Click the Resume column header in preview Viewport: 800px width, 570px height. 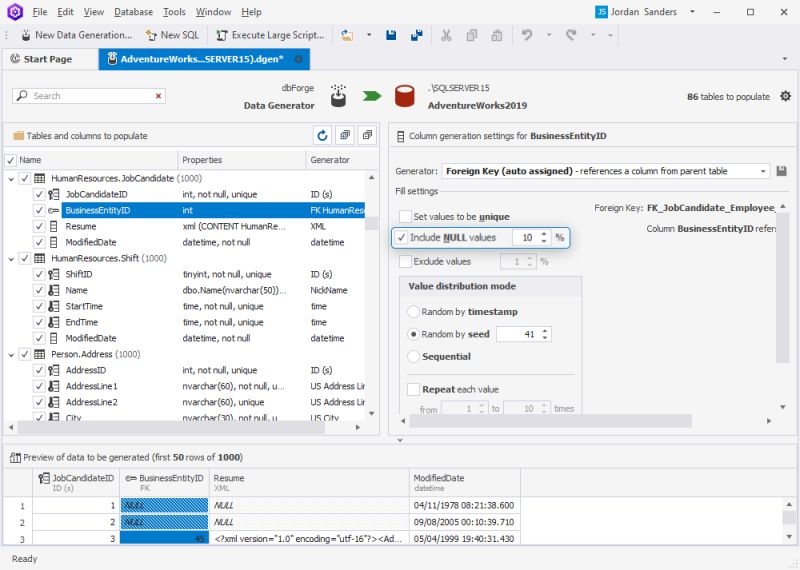[309, 483]
